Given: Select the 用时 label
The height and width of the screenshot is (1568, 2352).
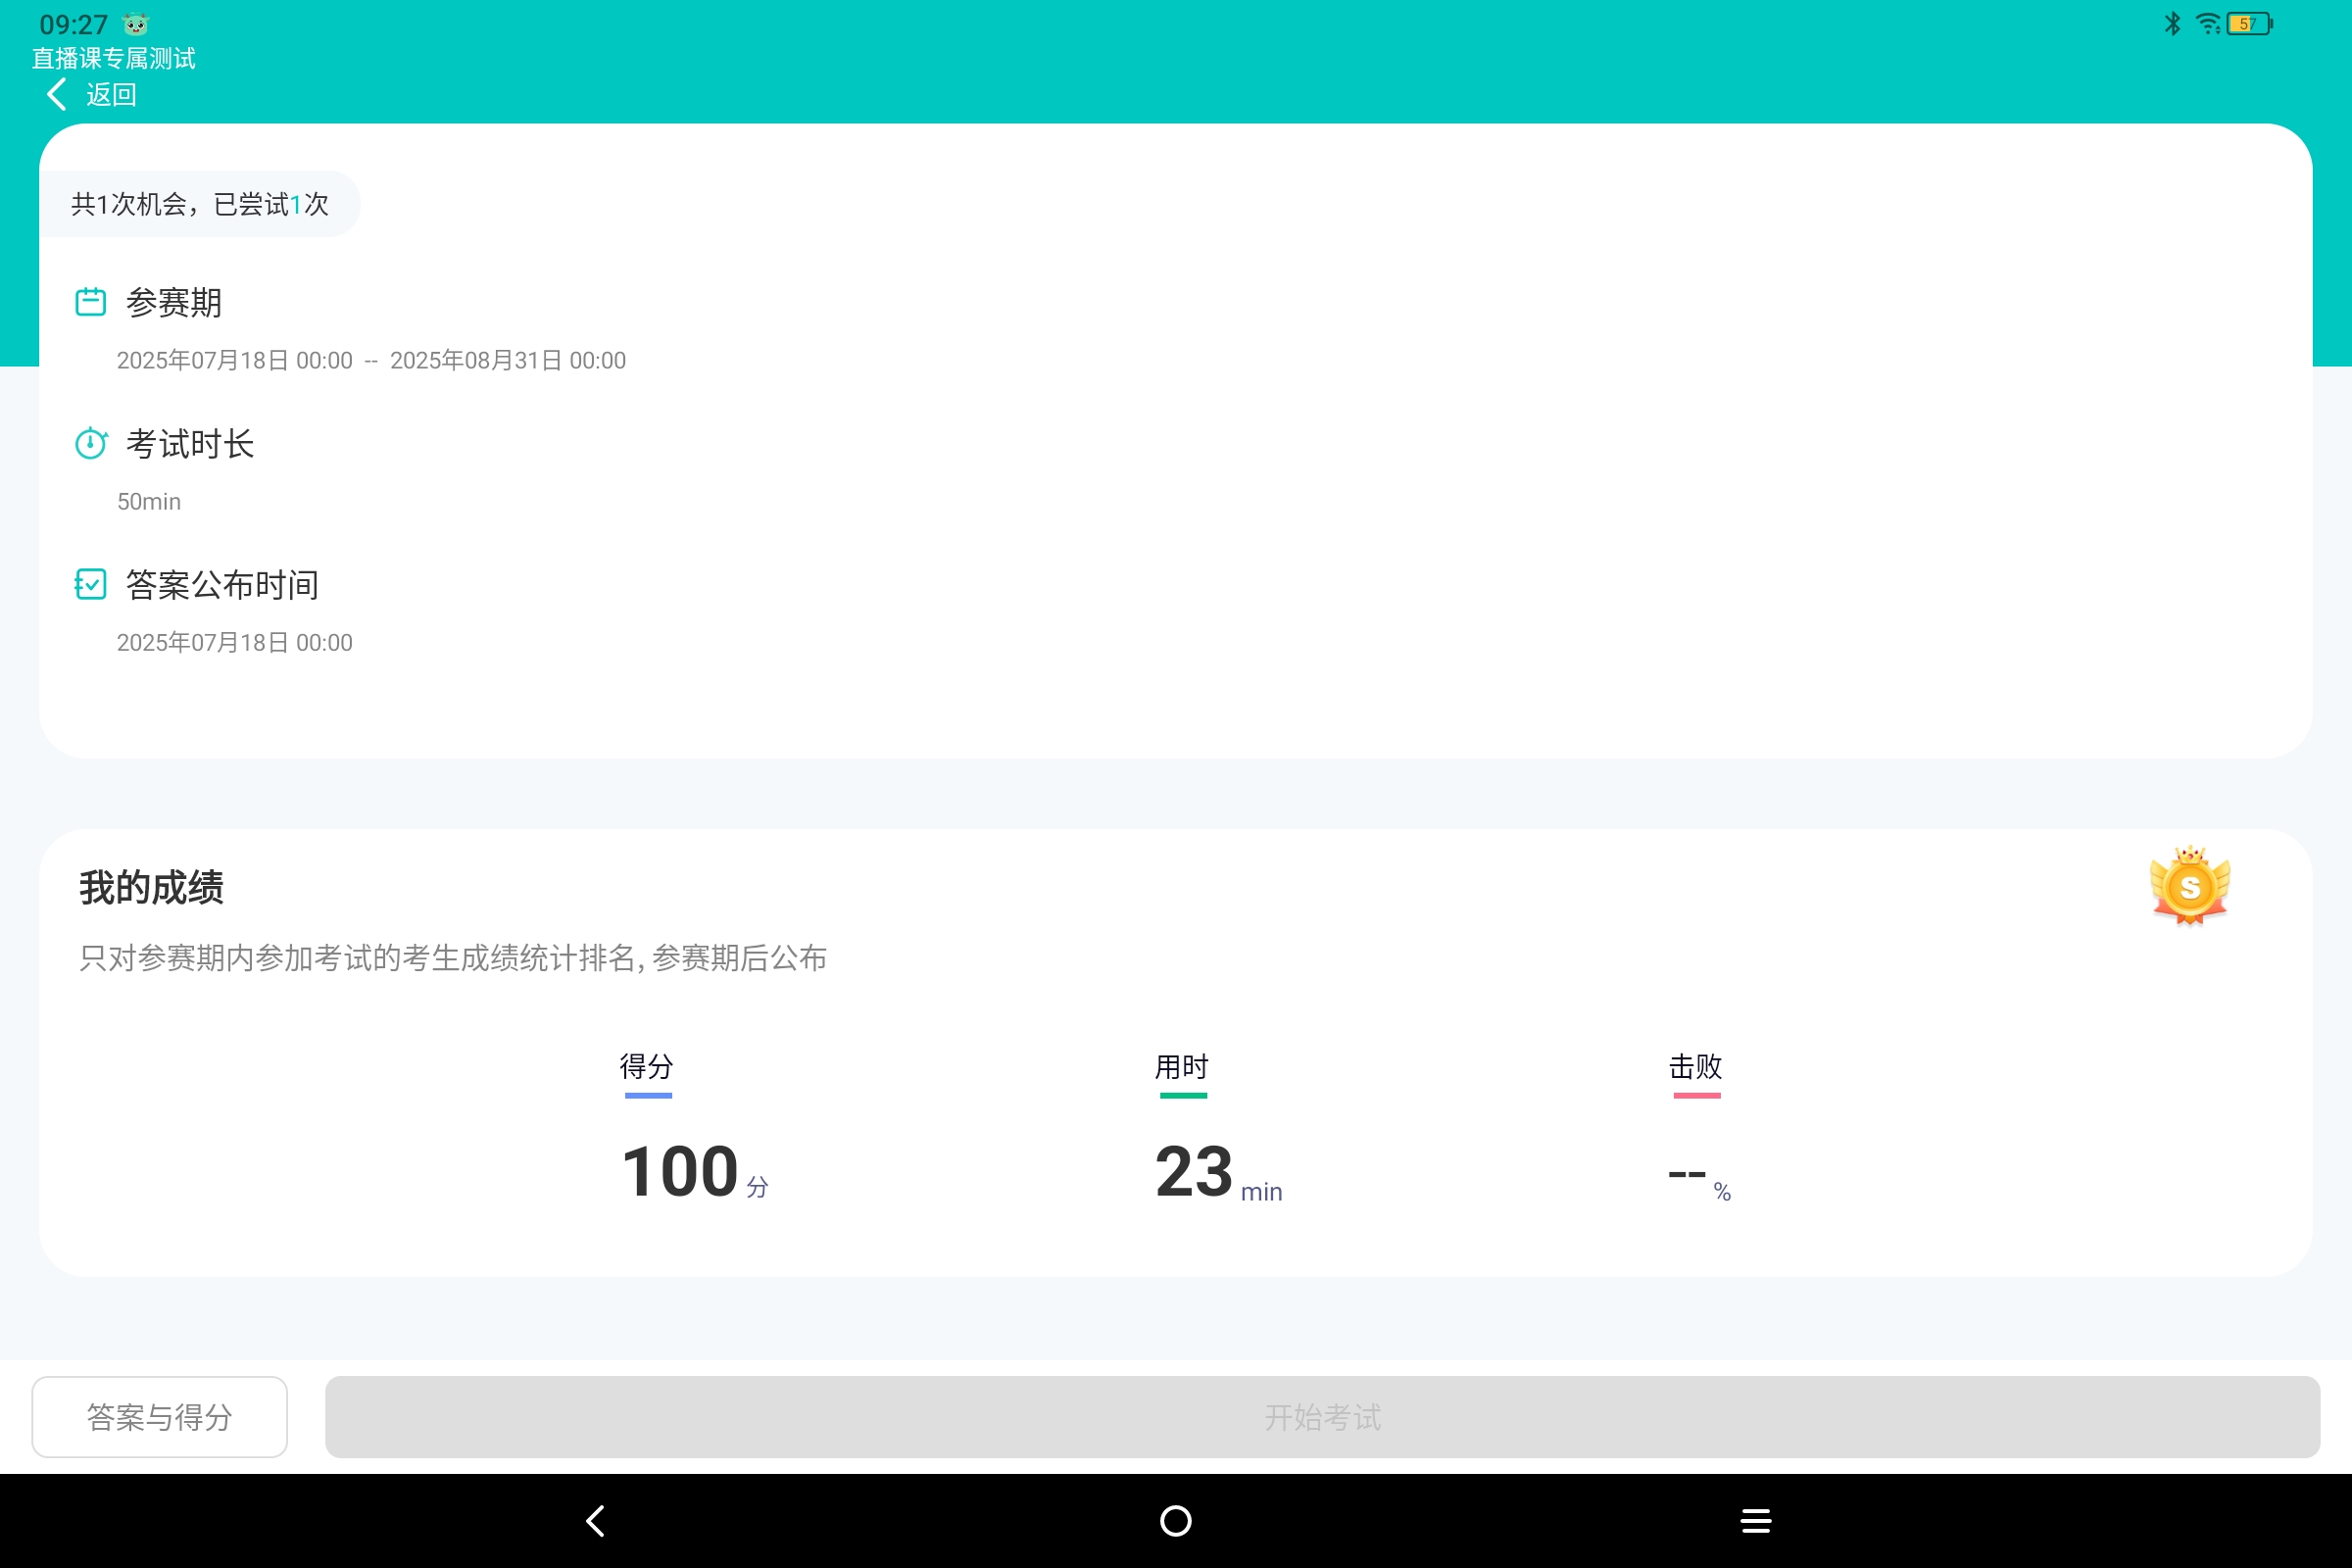Looking at the screenshot, I should point(1182,1066).
